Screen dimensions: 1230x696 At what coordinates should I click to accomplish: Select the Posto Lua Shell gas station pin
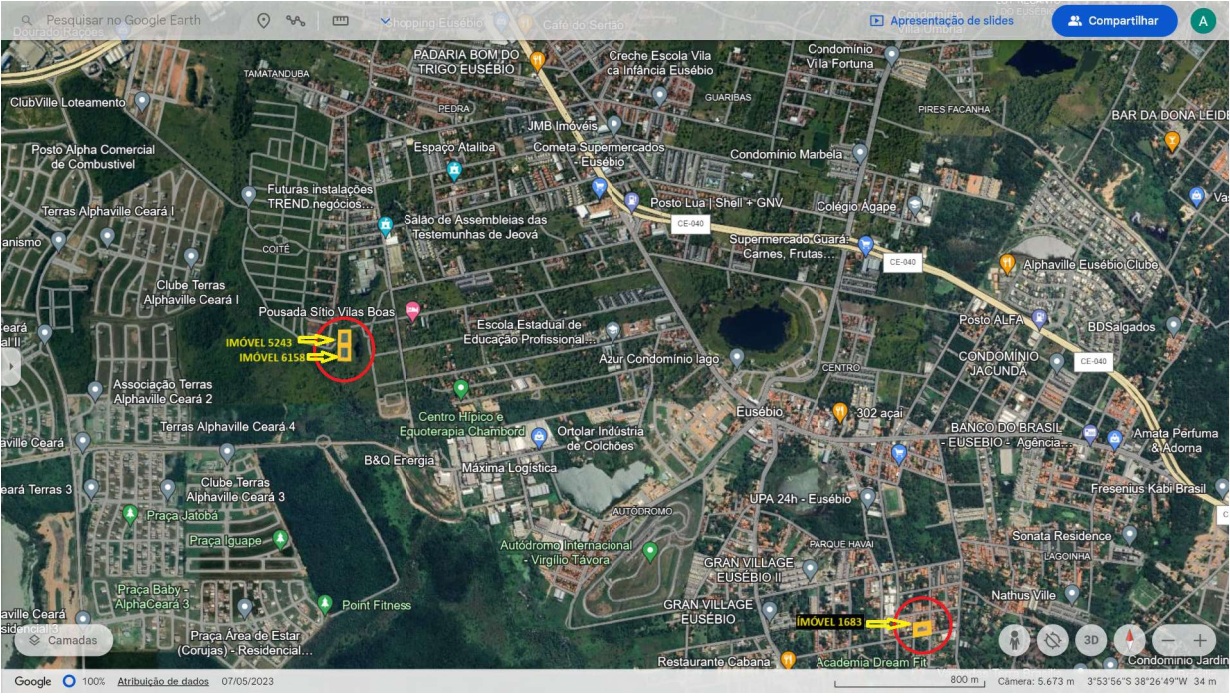point(631,202)
